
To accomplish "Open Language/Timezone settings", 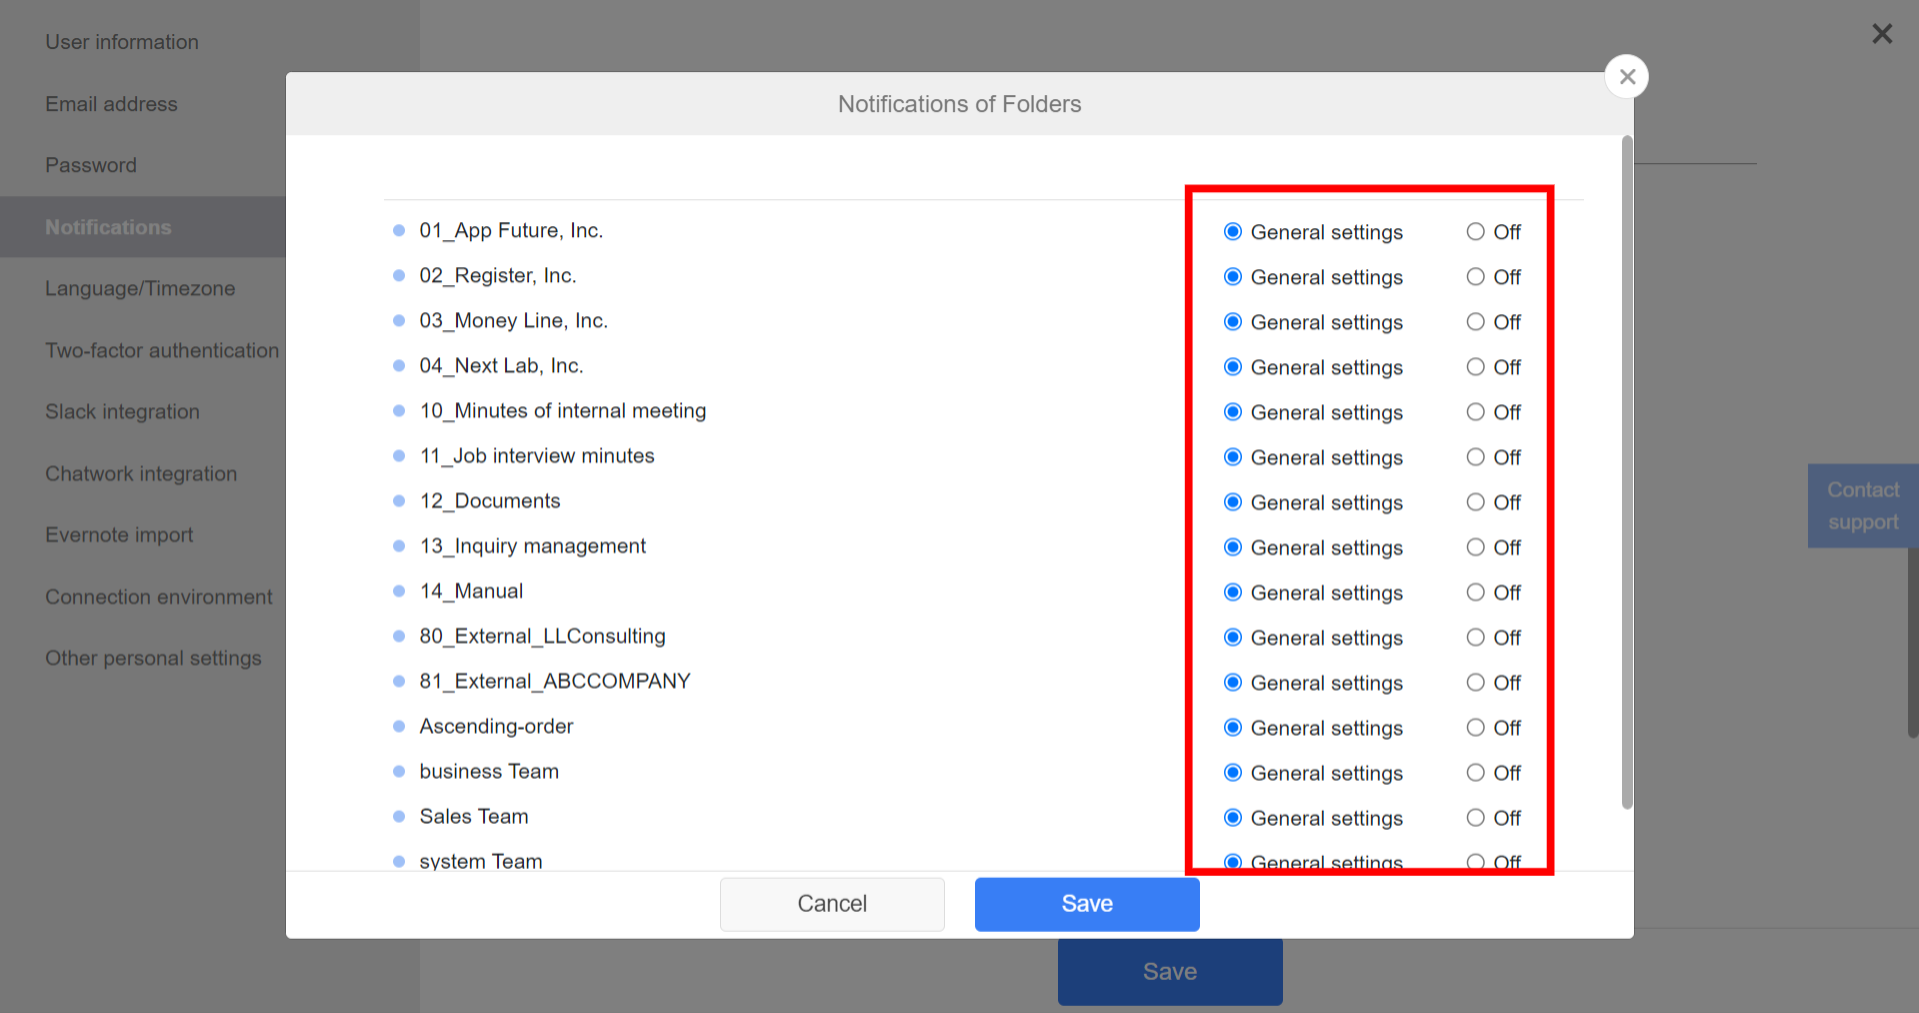I will click(x=139, y=288).
